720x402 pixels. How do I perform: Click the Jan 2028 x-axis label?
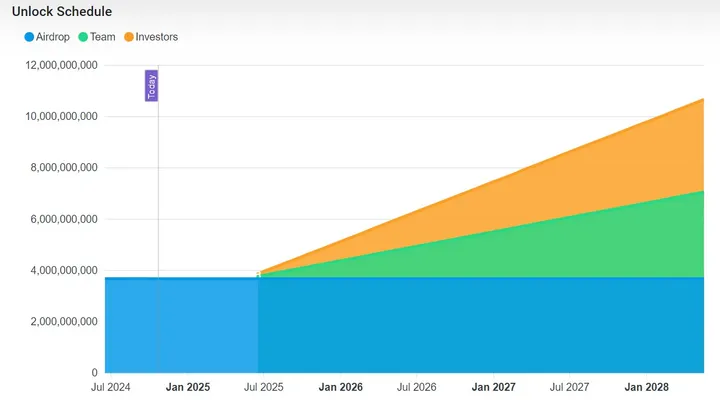point(646,386)
